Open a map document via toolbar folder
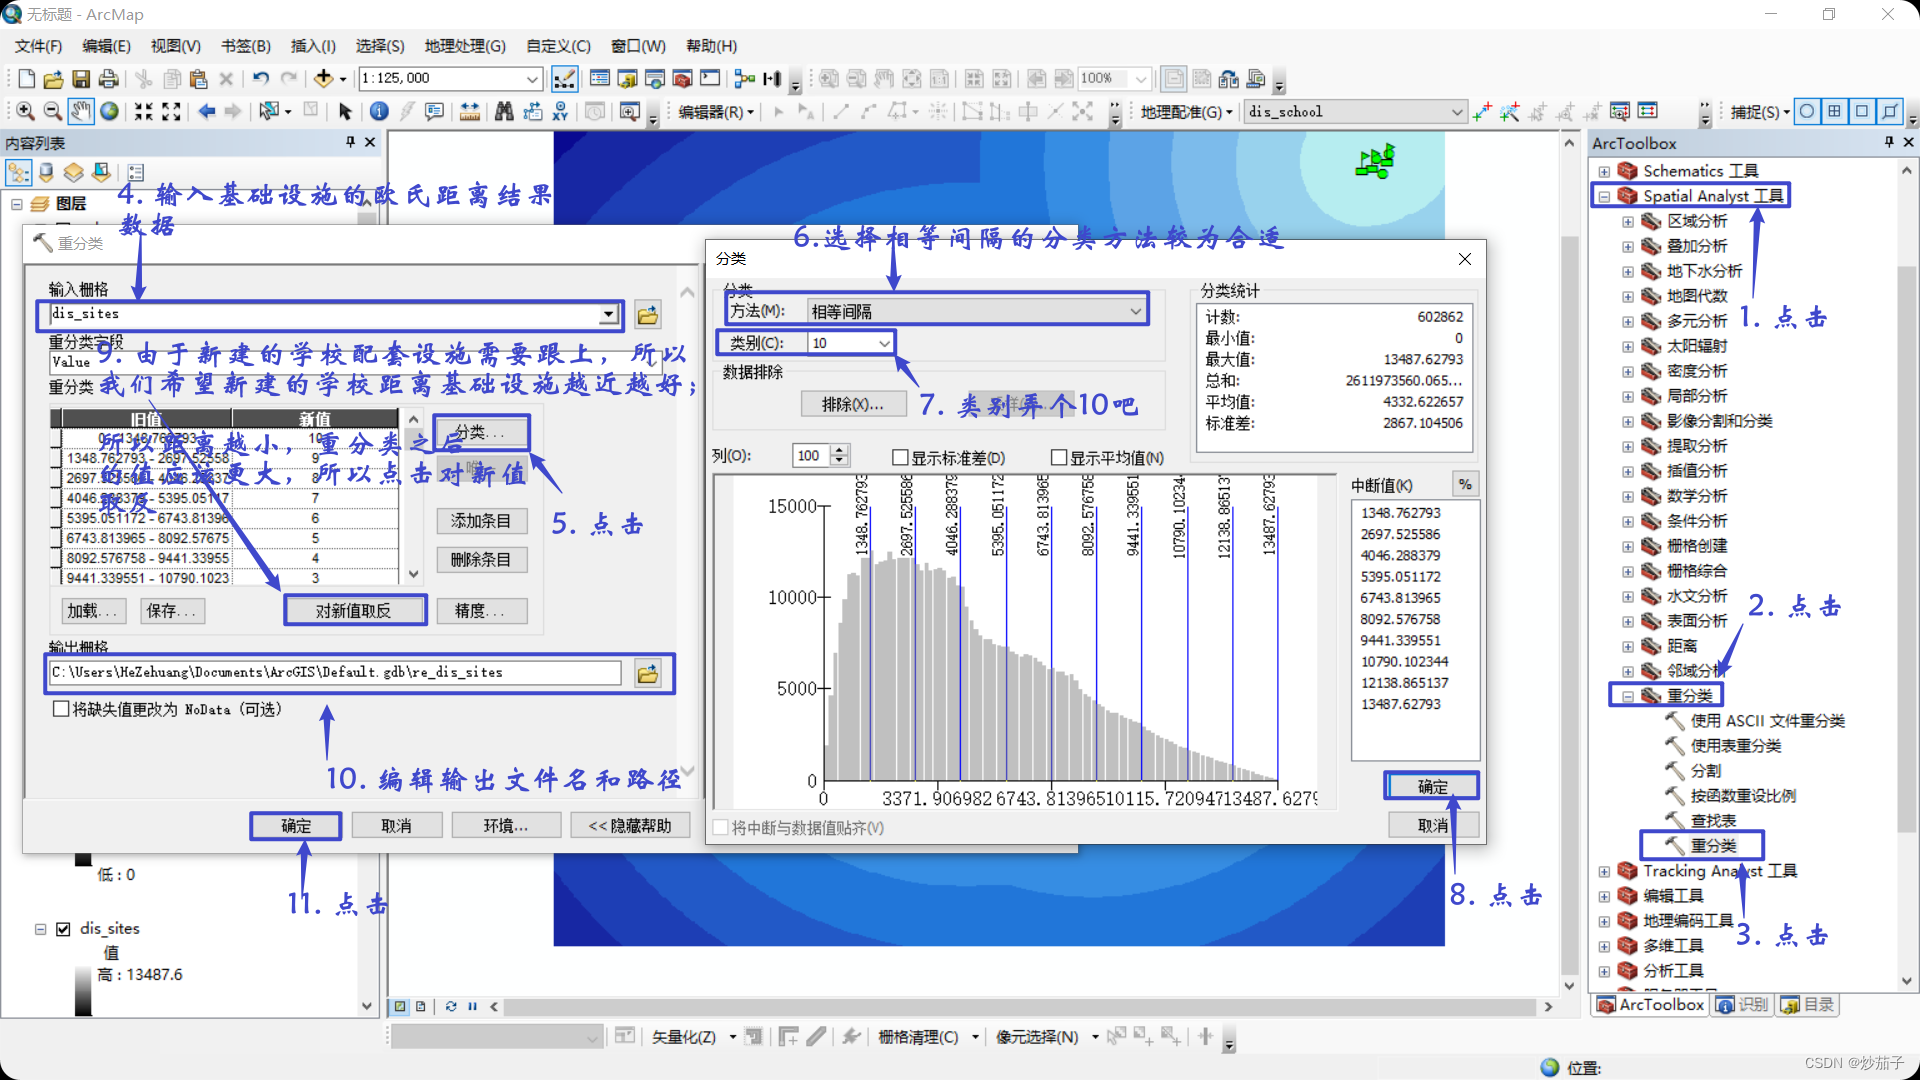The height and width of the screenshot is (1080, 1920). coord(54,79)
